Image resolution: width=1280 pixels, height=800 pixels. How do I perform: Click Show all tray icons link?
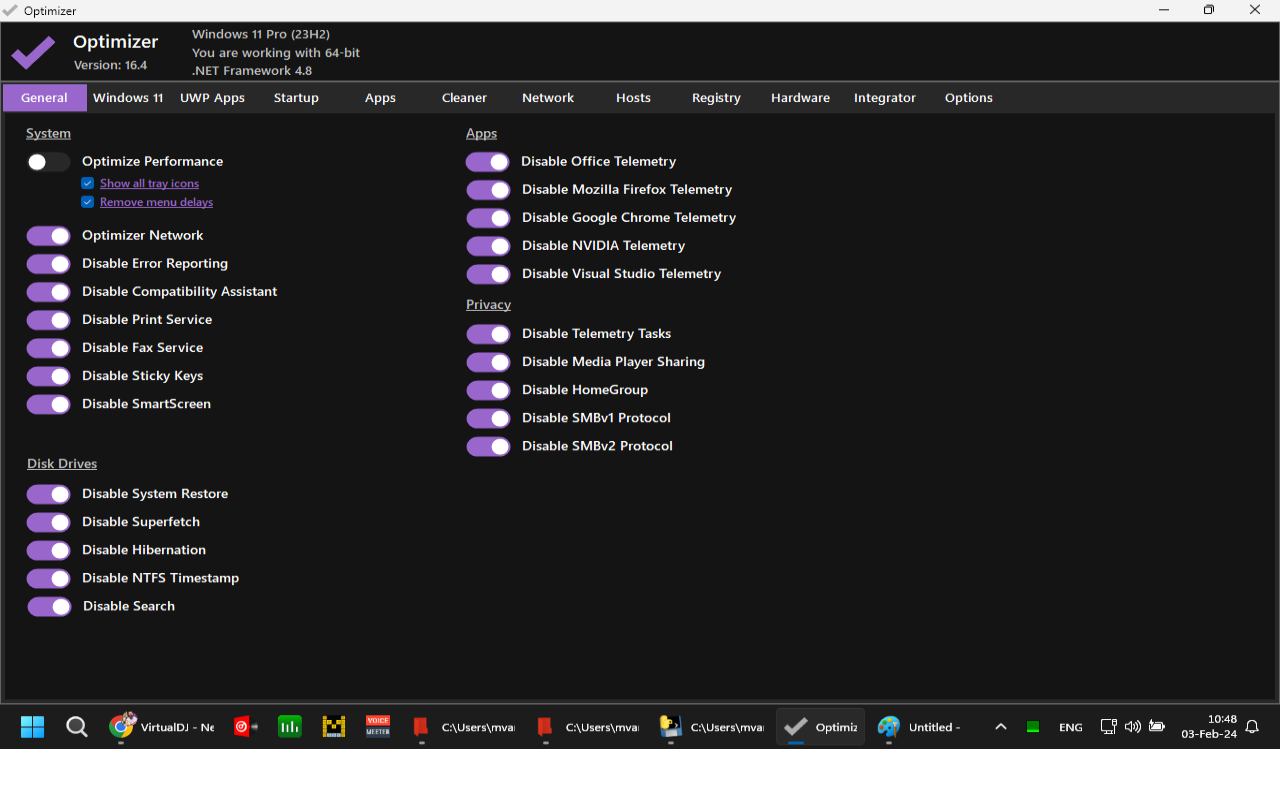coord(149,183)
